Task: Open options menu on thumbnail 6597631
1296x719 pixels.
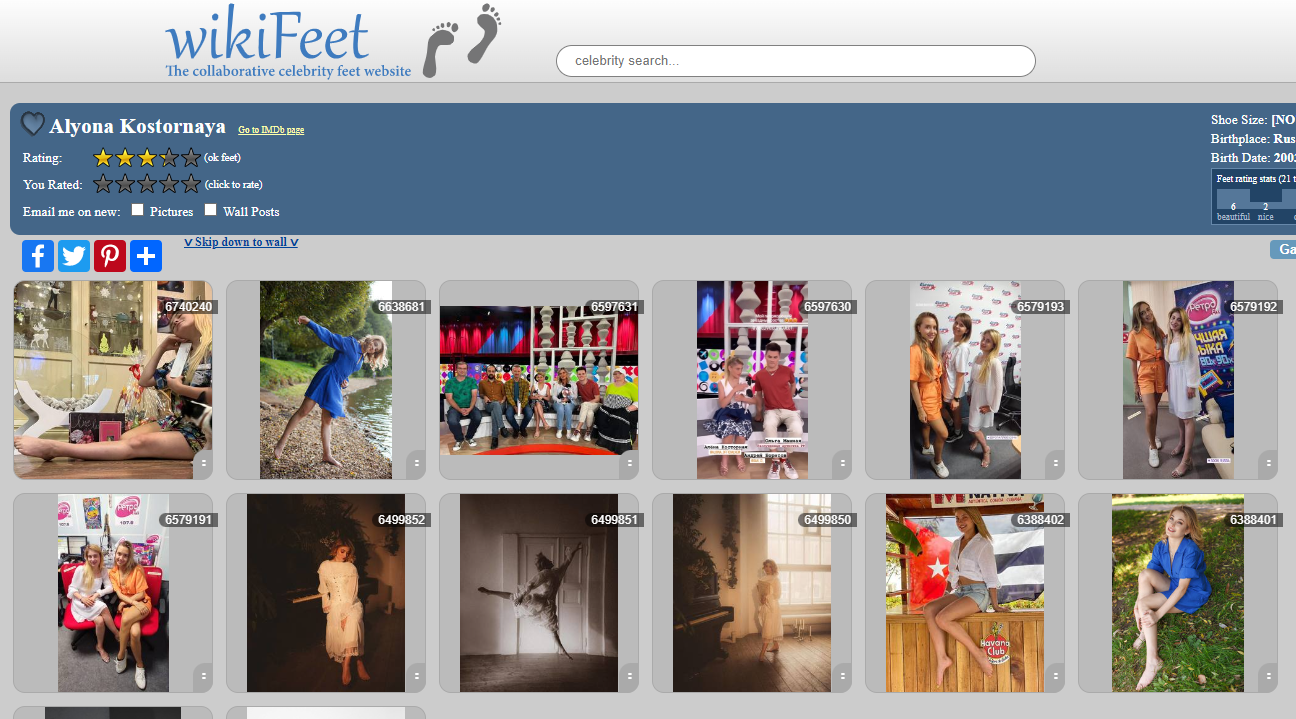Action: point(629,464)
